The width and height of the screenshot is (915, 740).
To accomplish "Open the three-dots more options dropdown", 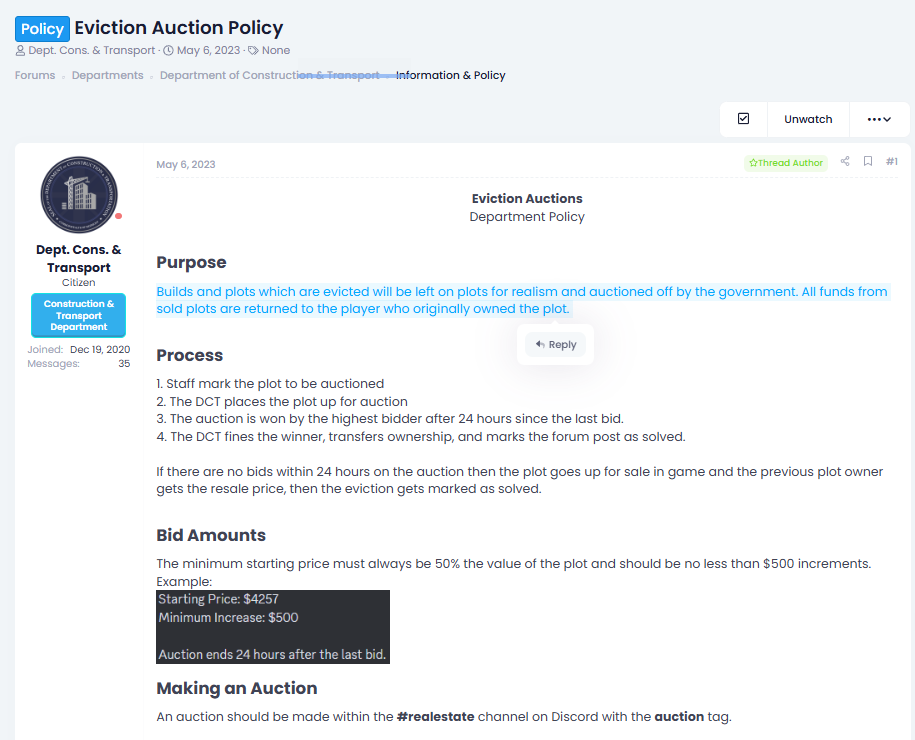I will [x=879, y=119].
